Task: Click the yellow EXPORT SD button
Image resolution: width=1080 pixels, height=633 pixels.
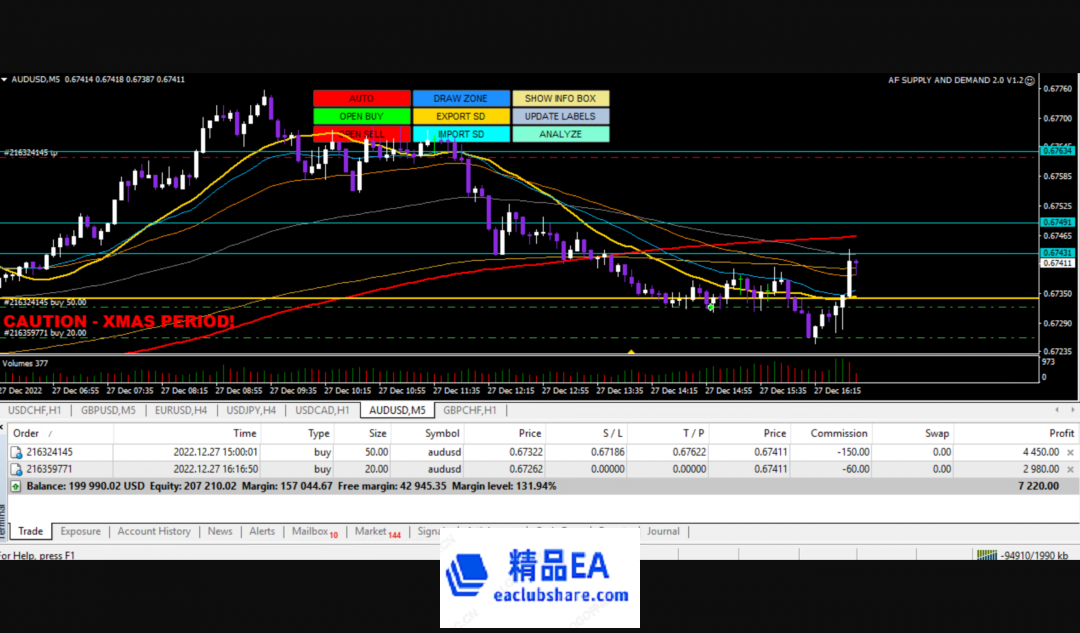Action: 461,116
